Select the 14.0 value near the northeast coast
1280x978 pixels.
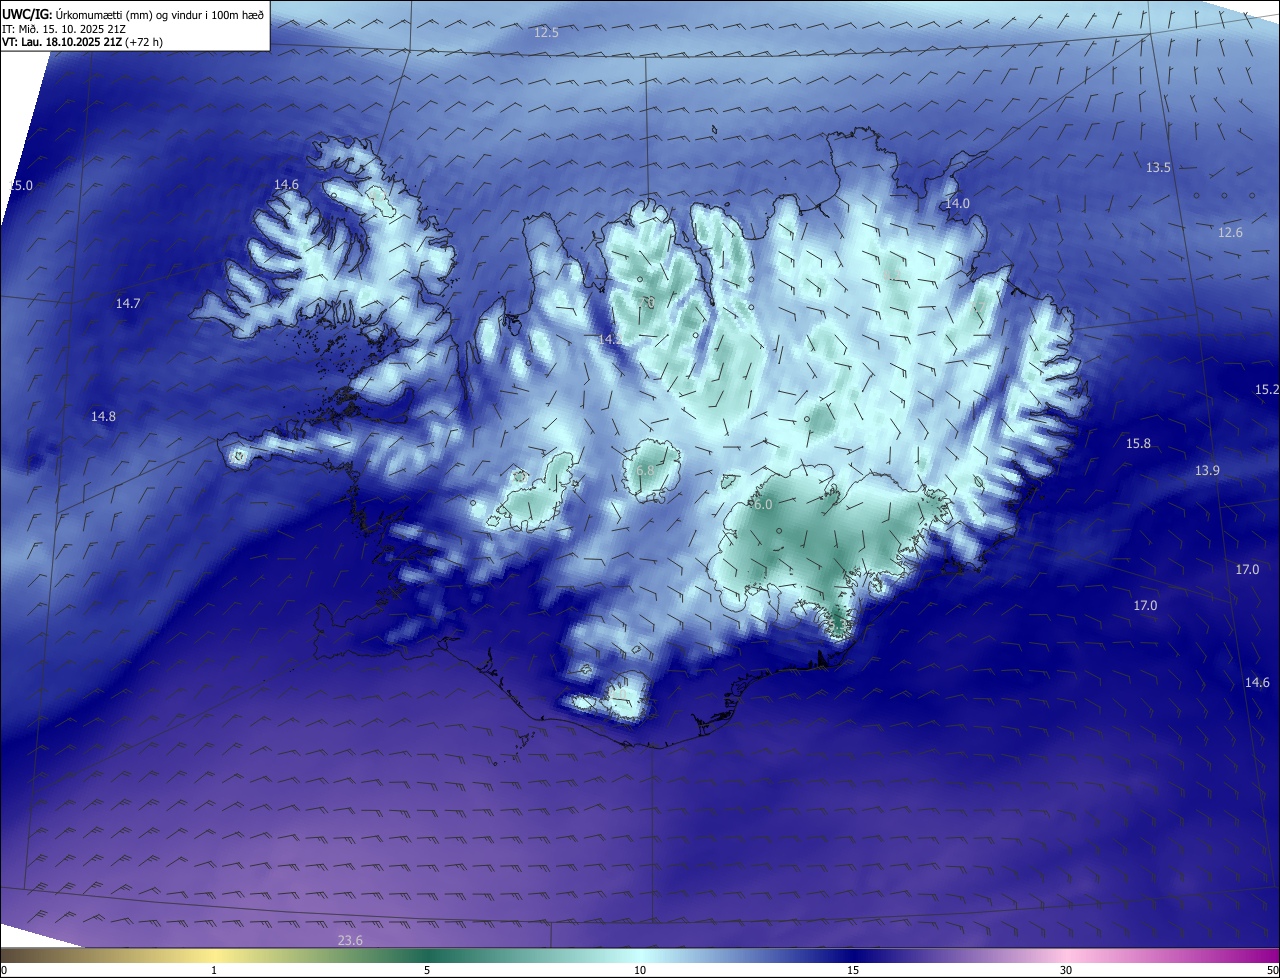pos(957,203)
